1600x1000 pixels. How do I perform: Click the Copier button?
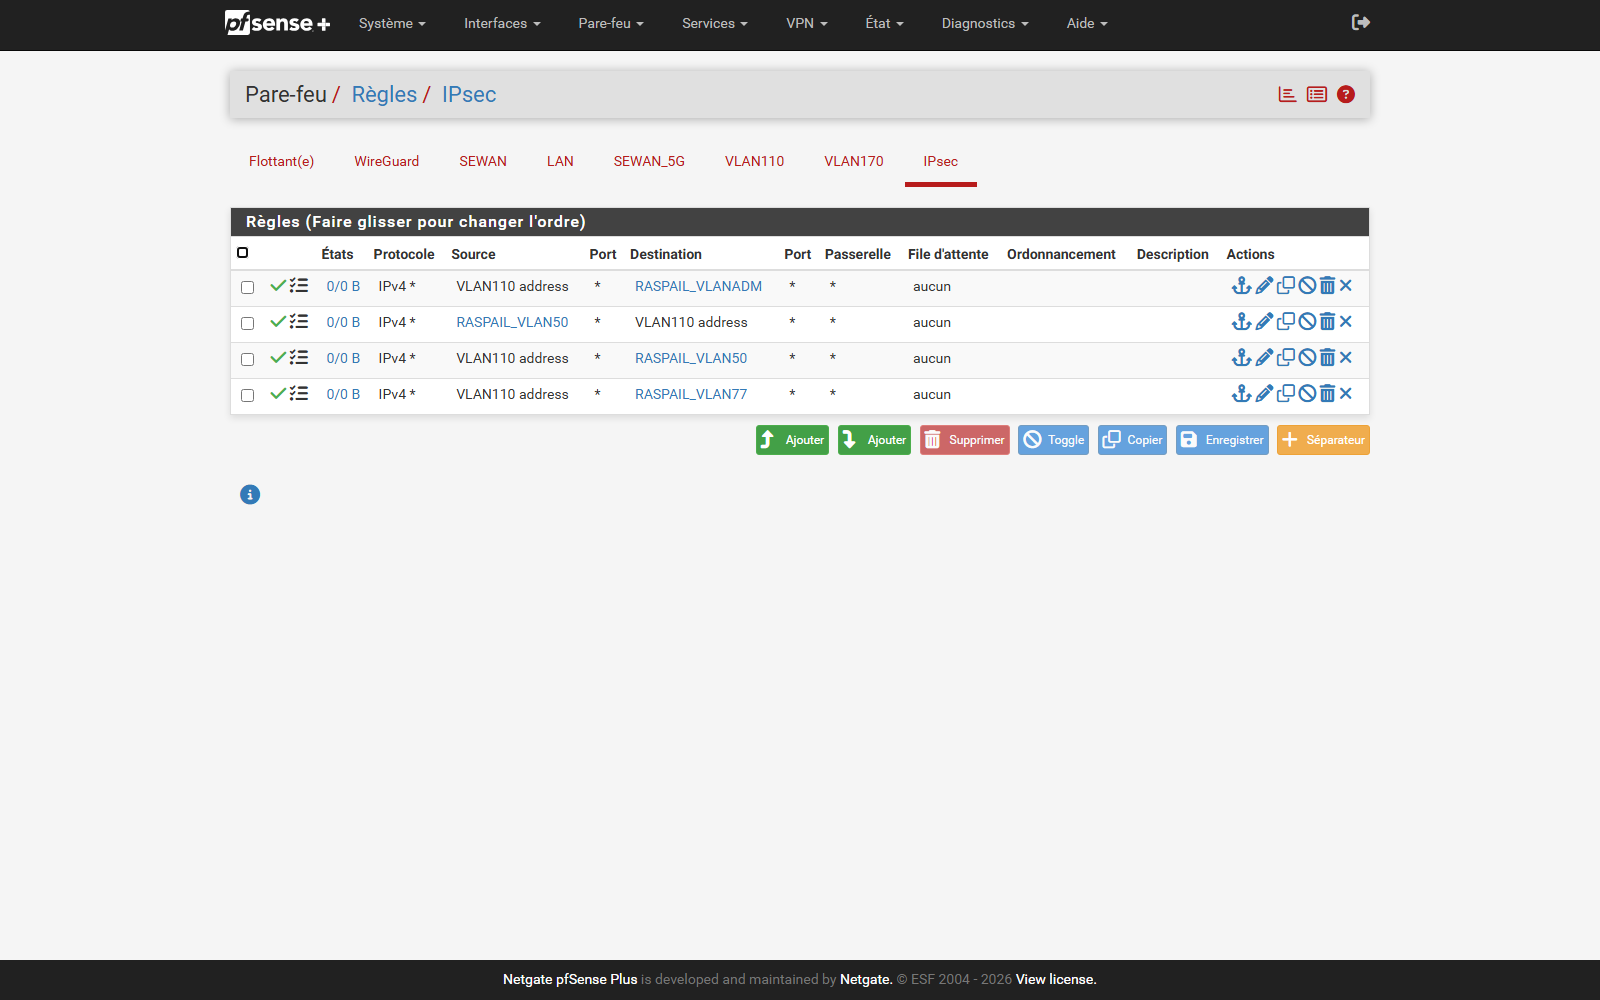pos(1132,440)
